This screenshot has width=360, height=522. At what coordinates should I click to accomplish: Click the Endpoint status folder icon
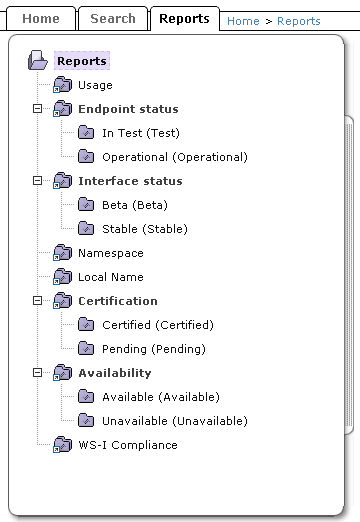coord(63,109)
